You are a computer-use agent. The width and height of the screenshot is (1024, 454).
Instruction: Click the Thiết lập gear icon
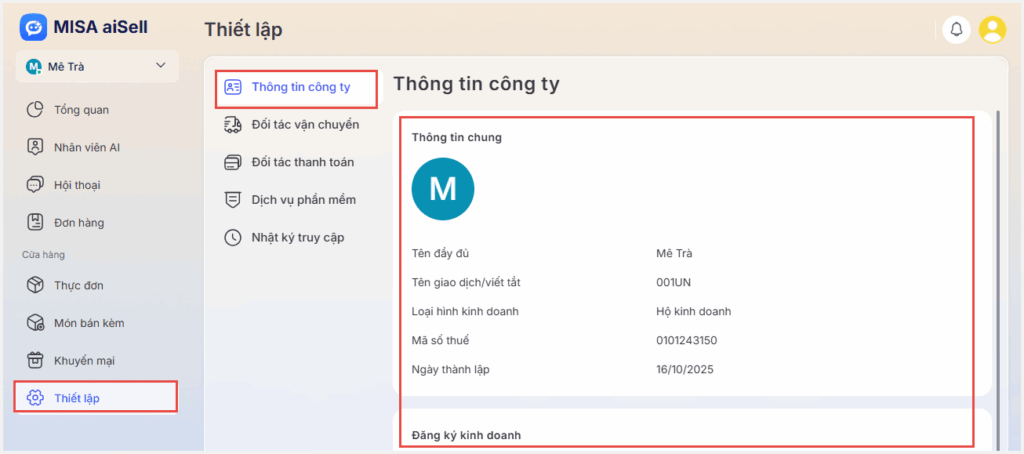(x=35, y=398)
